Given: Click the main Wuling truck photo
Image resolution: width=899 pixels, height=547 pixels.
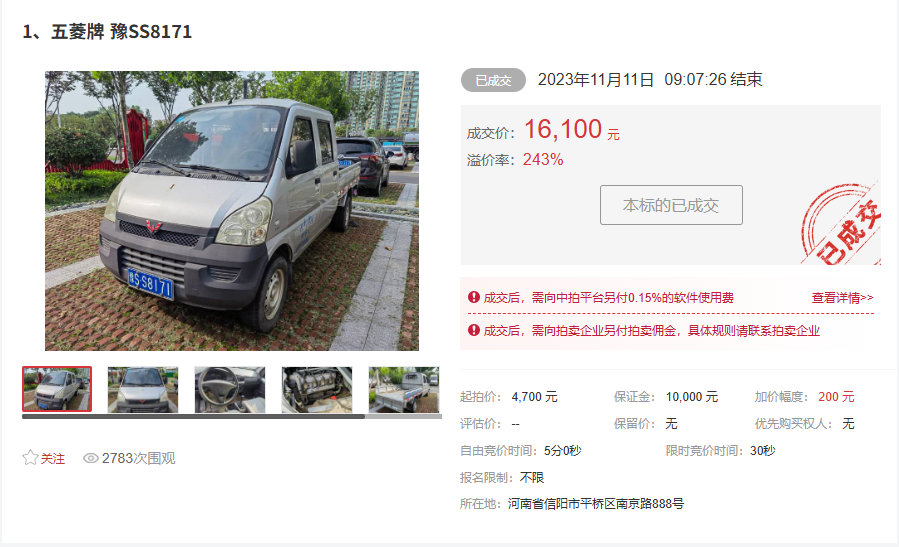Looking at the screenshot, I should 232,210.
